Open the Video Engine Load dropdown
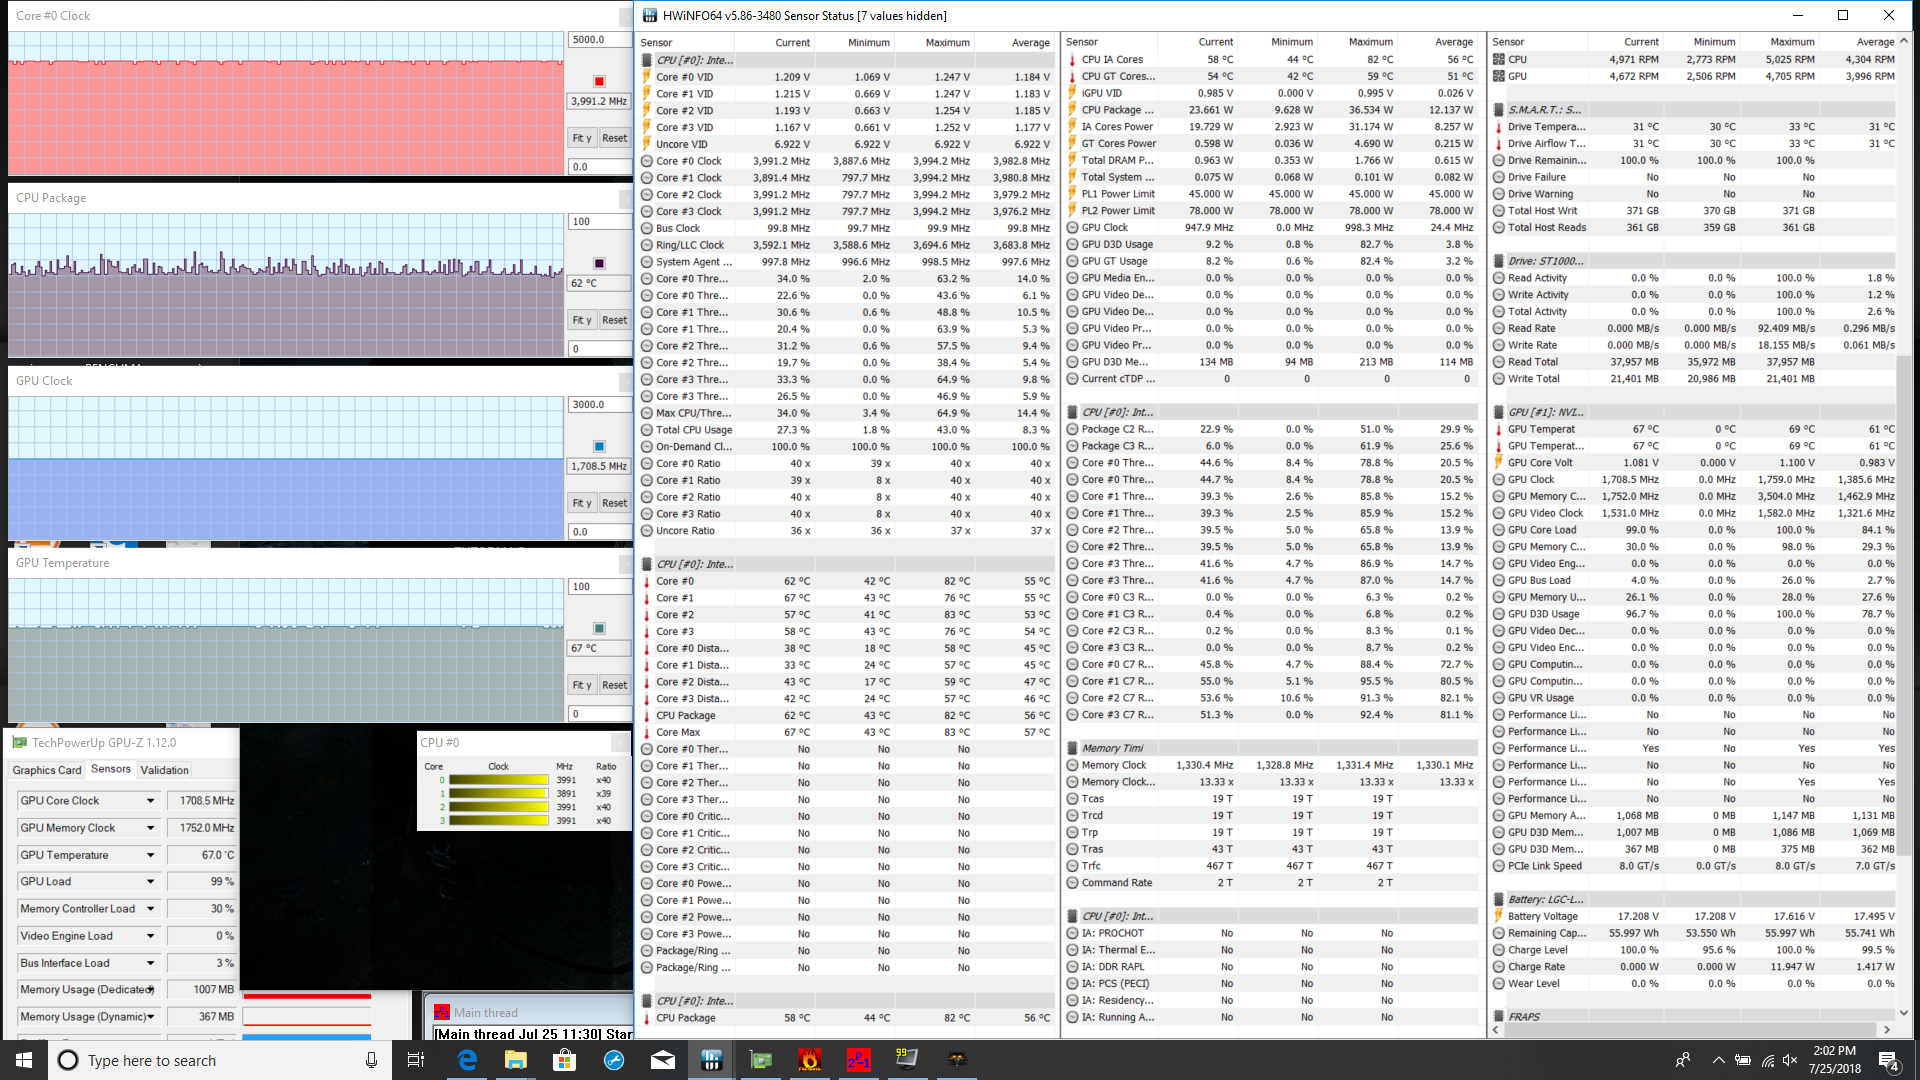1920x1080 pixels. pyautogui.click(x=151, y=936)
